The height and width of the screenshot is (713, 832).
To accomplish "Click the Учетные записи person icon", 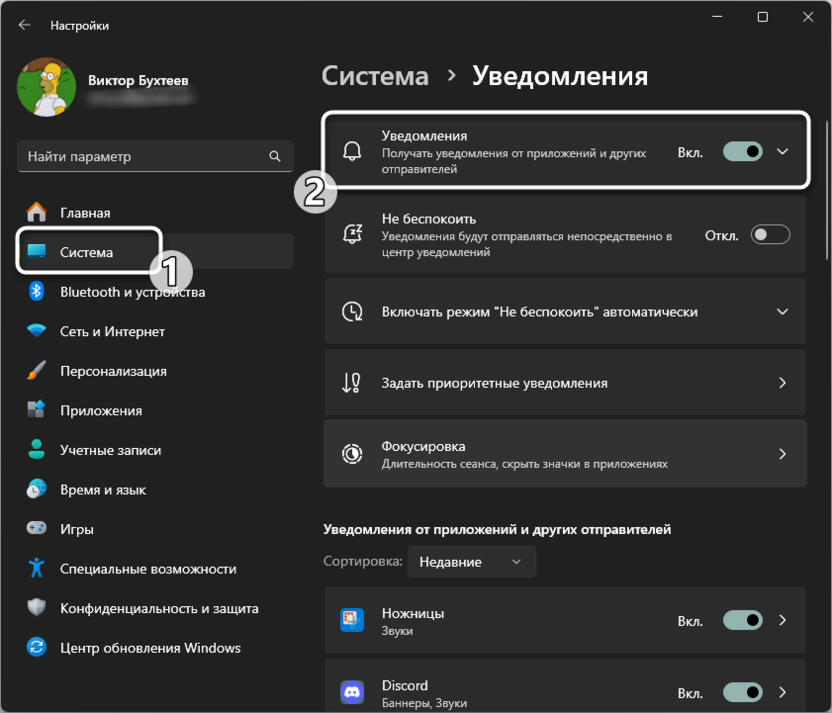I will click(37, 449).
